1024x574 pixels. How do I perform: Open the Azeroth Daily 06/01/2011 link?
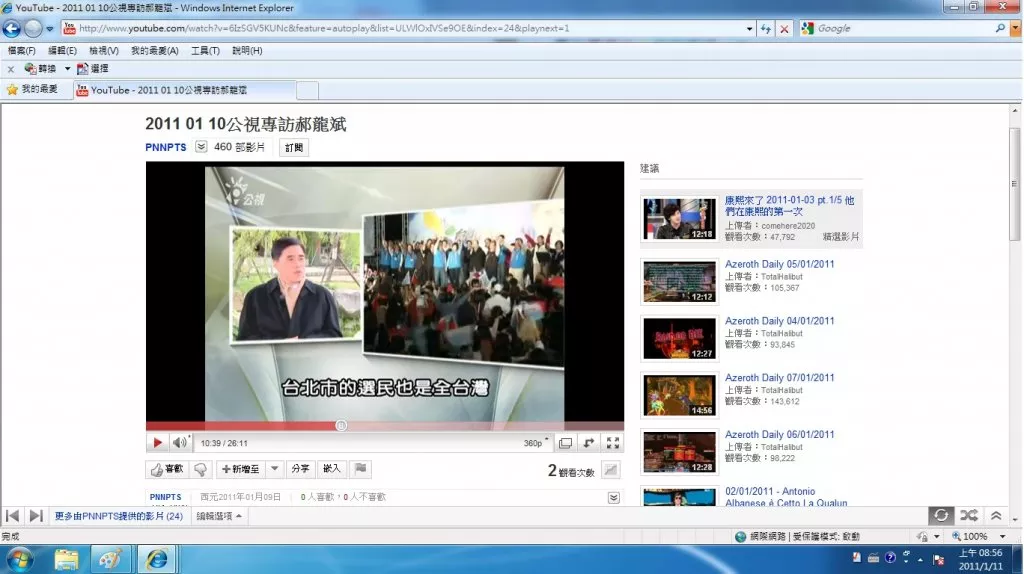pos(779,434)
